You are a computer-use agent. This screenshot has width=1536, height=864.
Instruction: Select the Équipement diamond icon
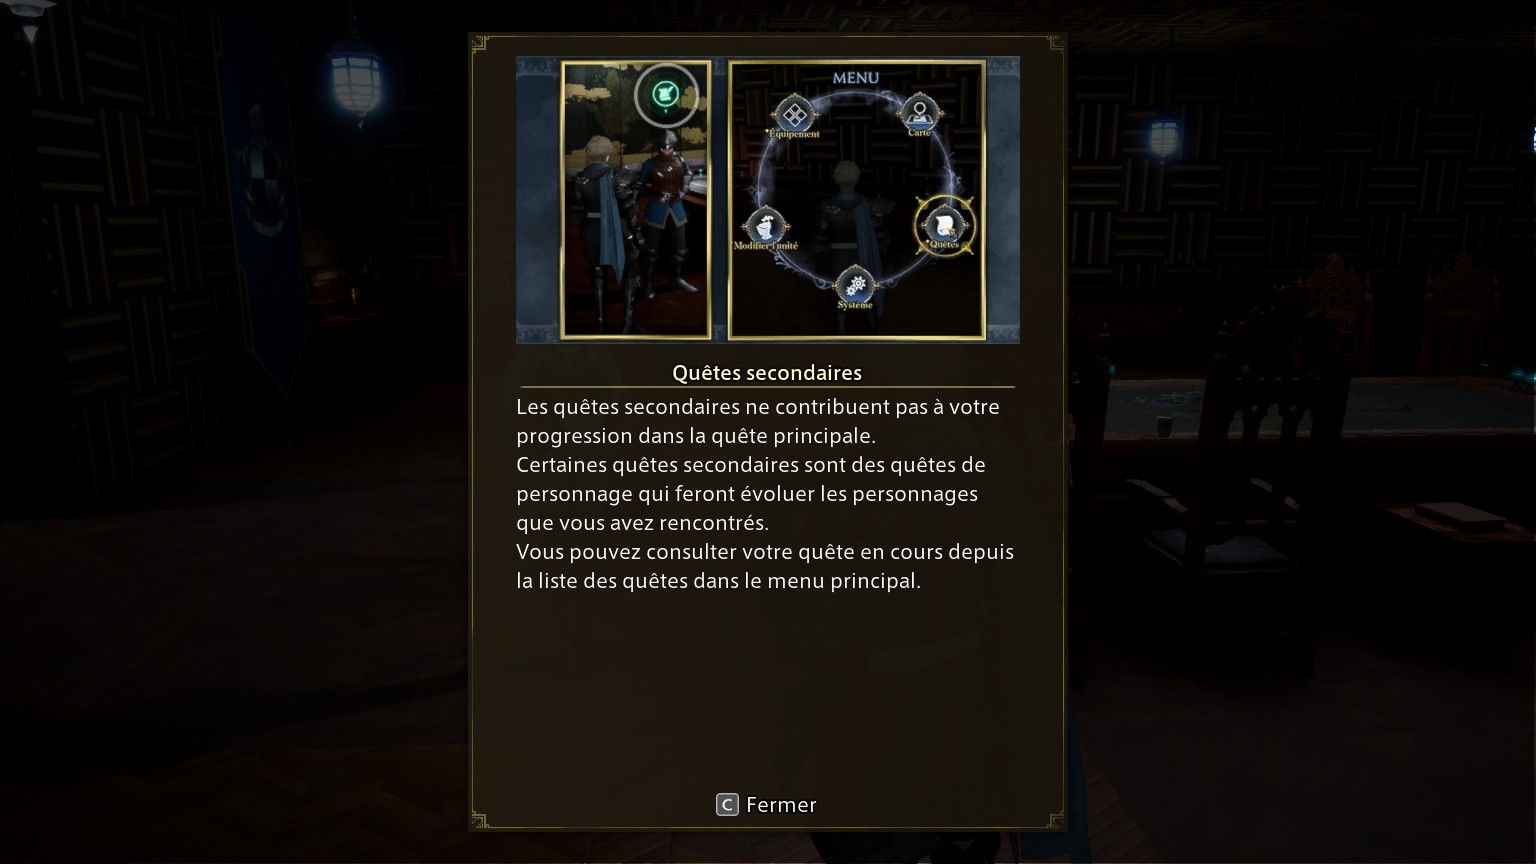[x=794, y=115]
